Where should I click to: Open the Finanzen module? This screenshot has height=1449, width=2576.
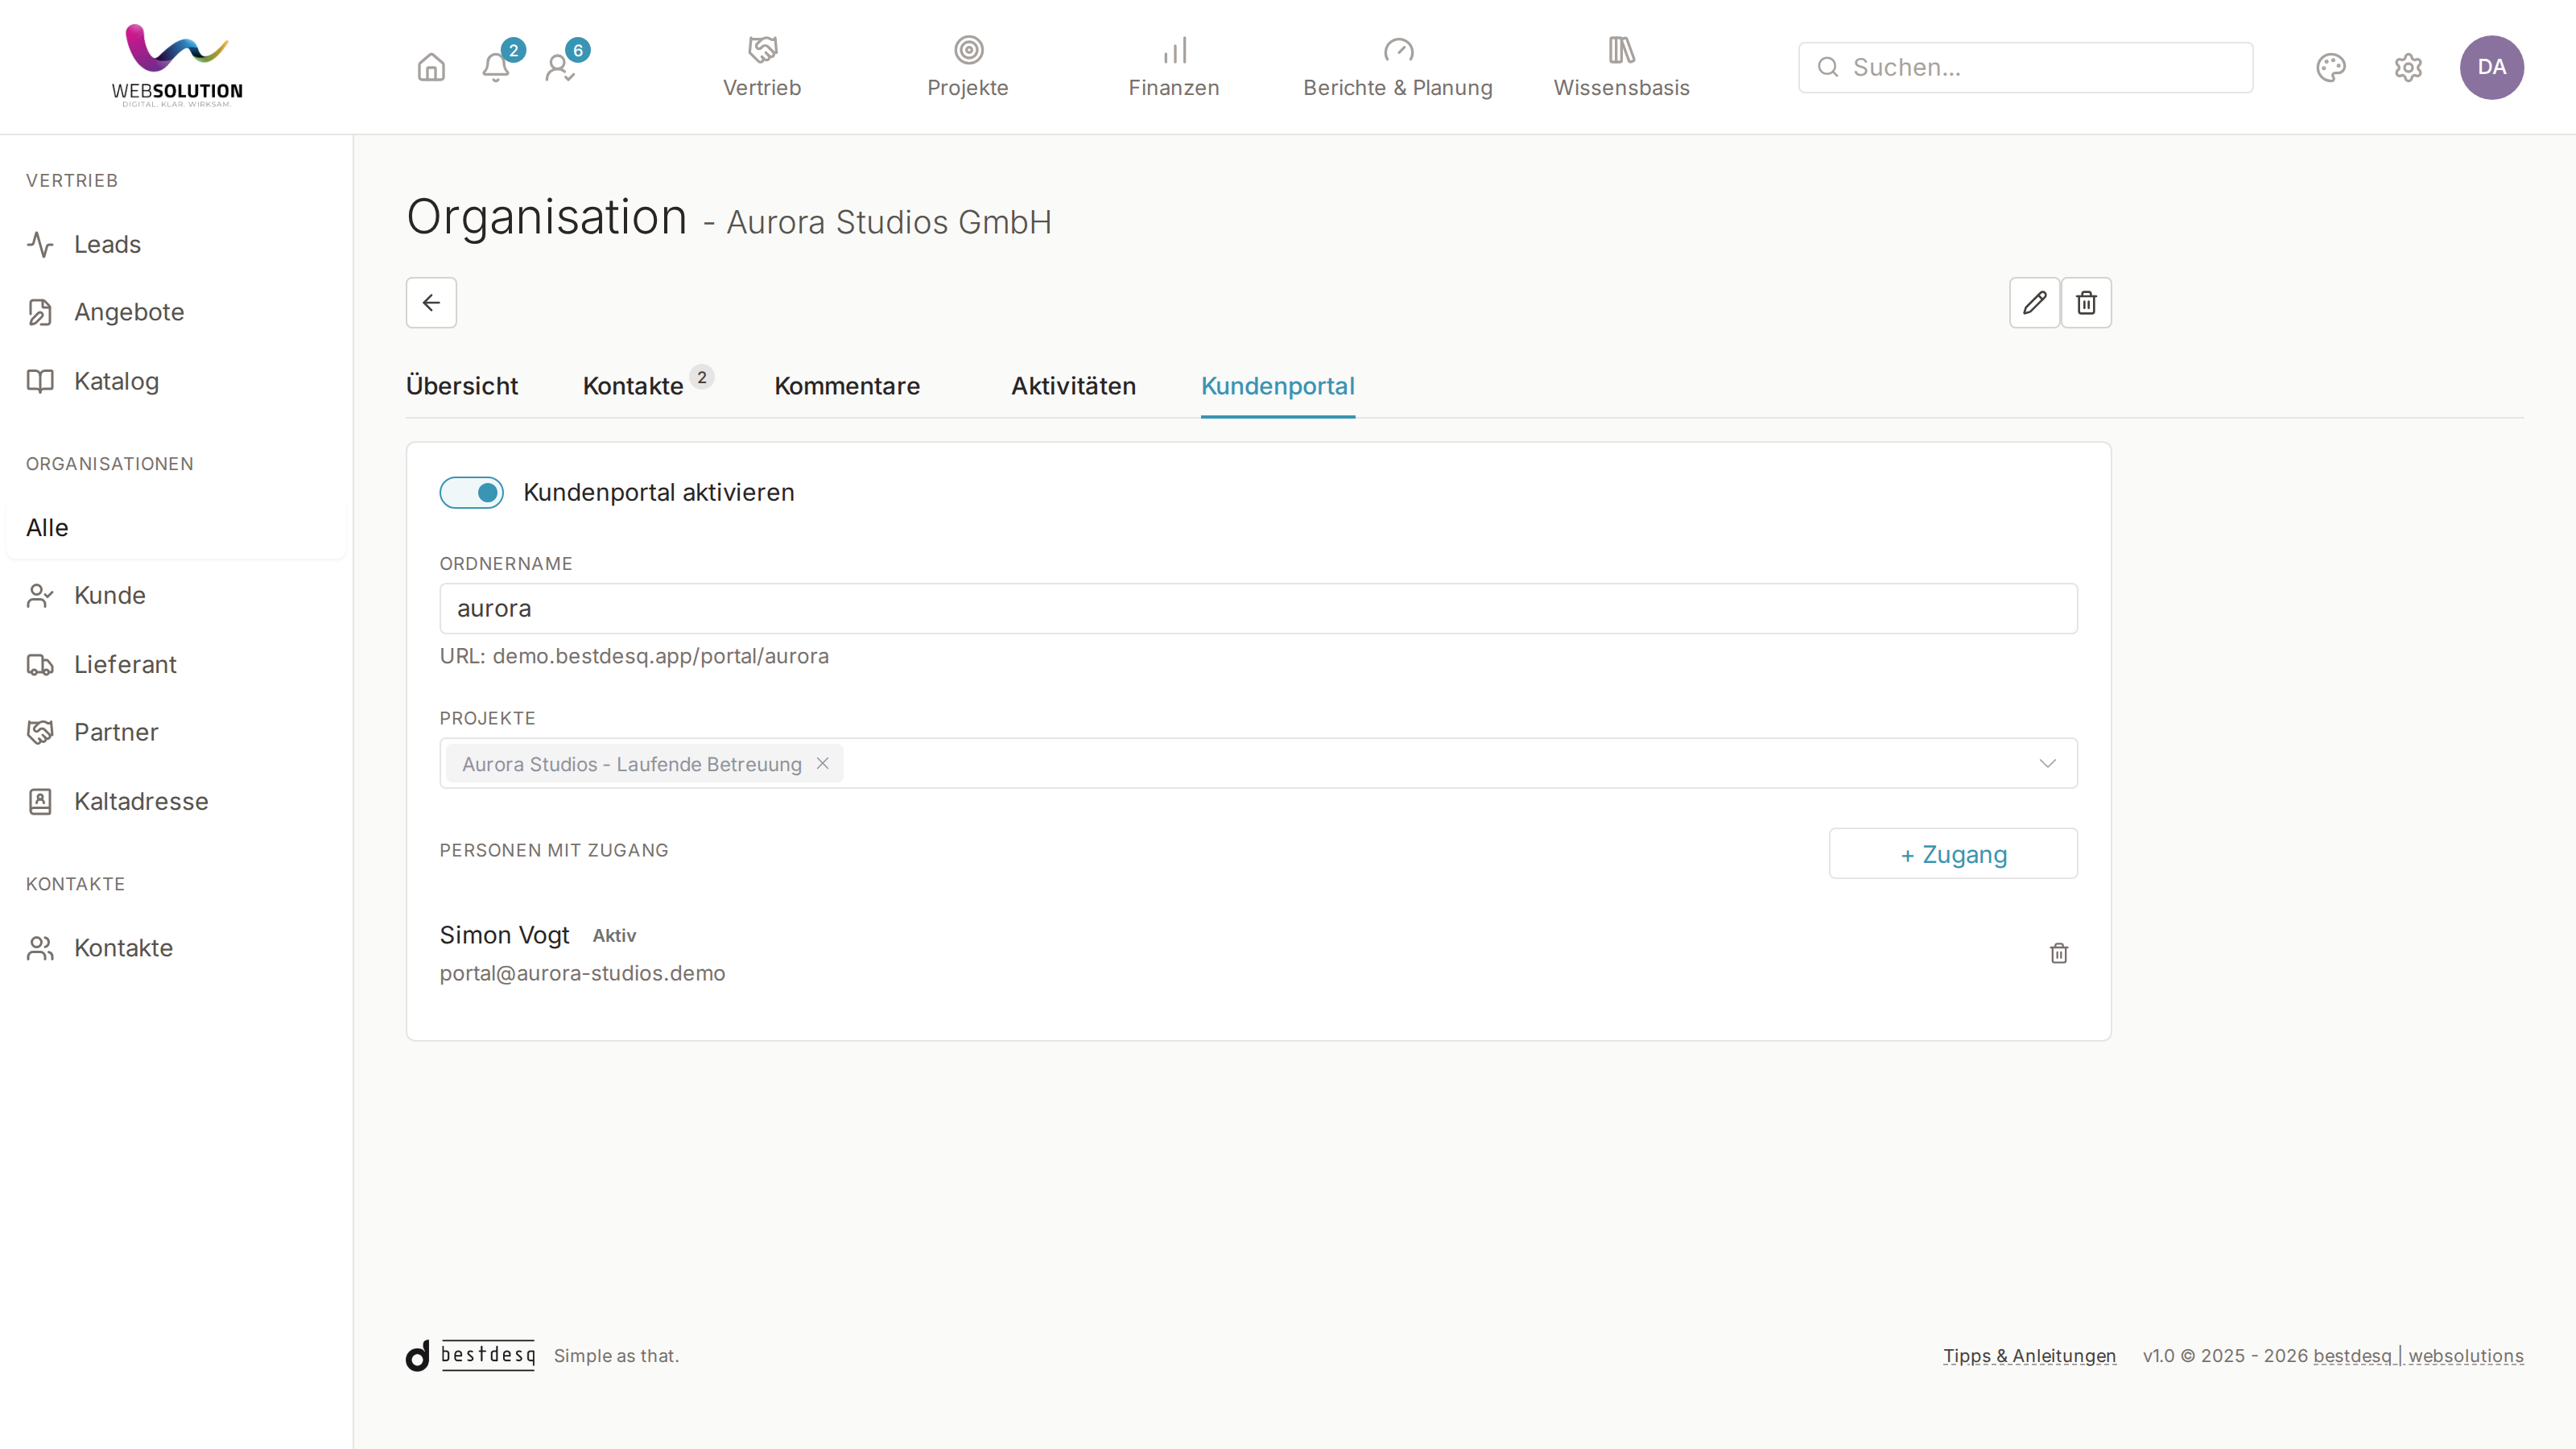coord(1174,67)
